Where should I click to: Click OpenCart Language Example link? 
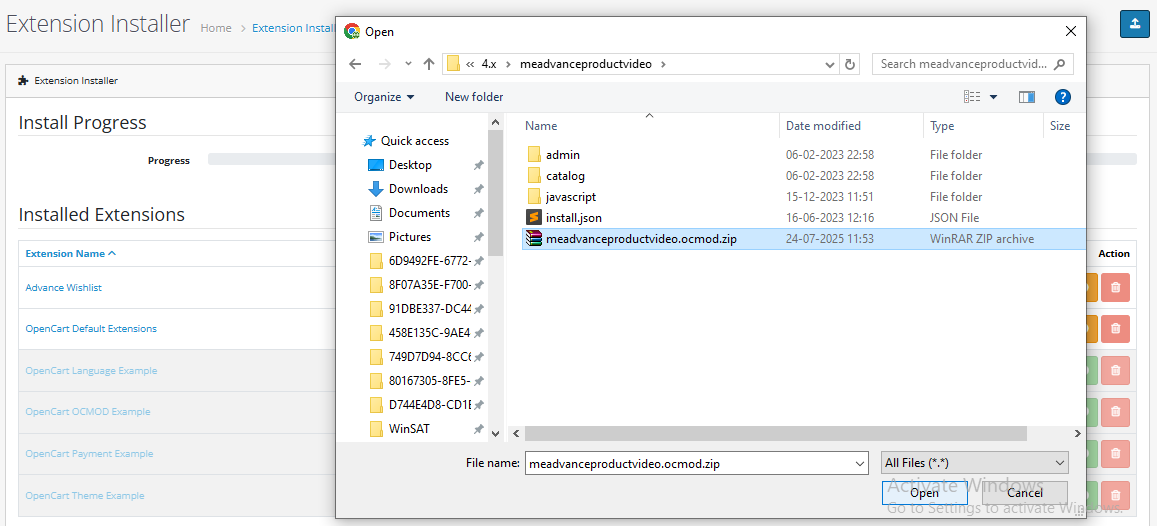[91, 370]
